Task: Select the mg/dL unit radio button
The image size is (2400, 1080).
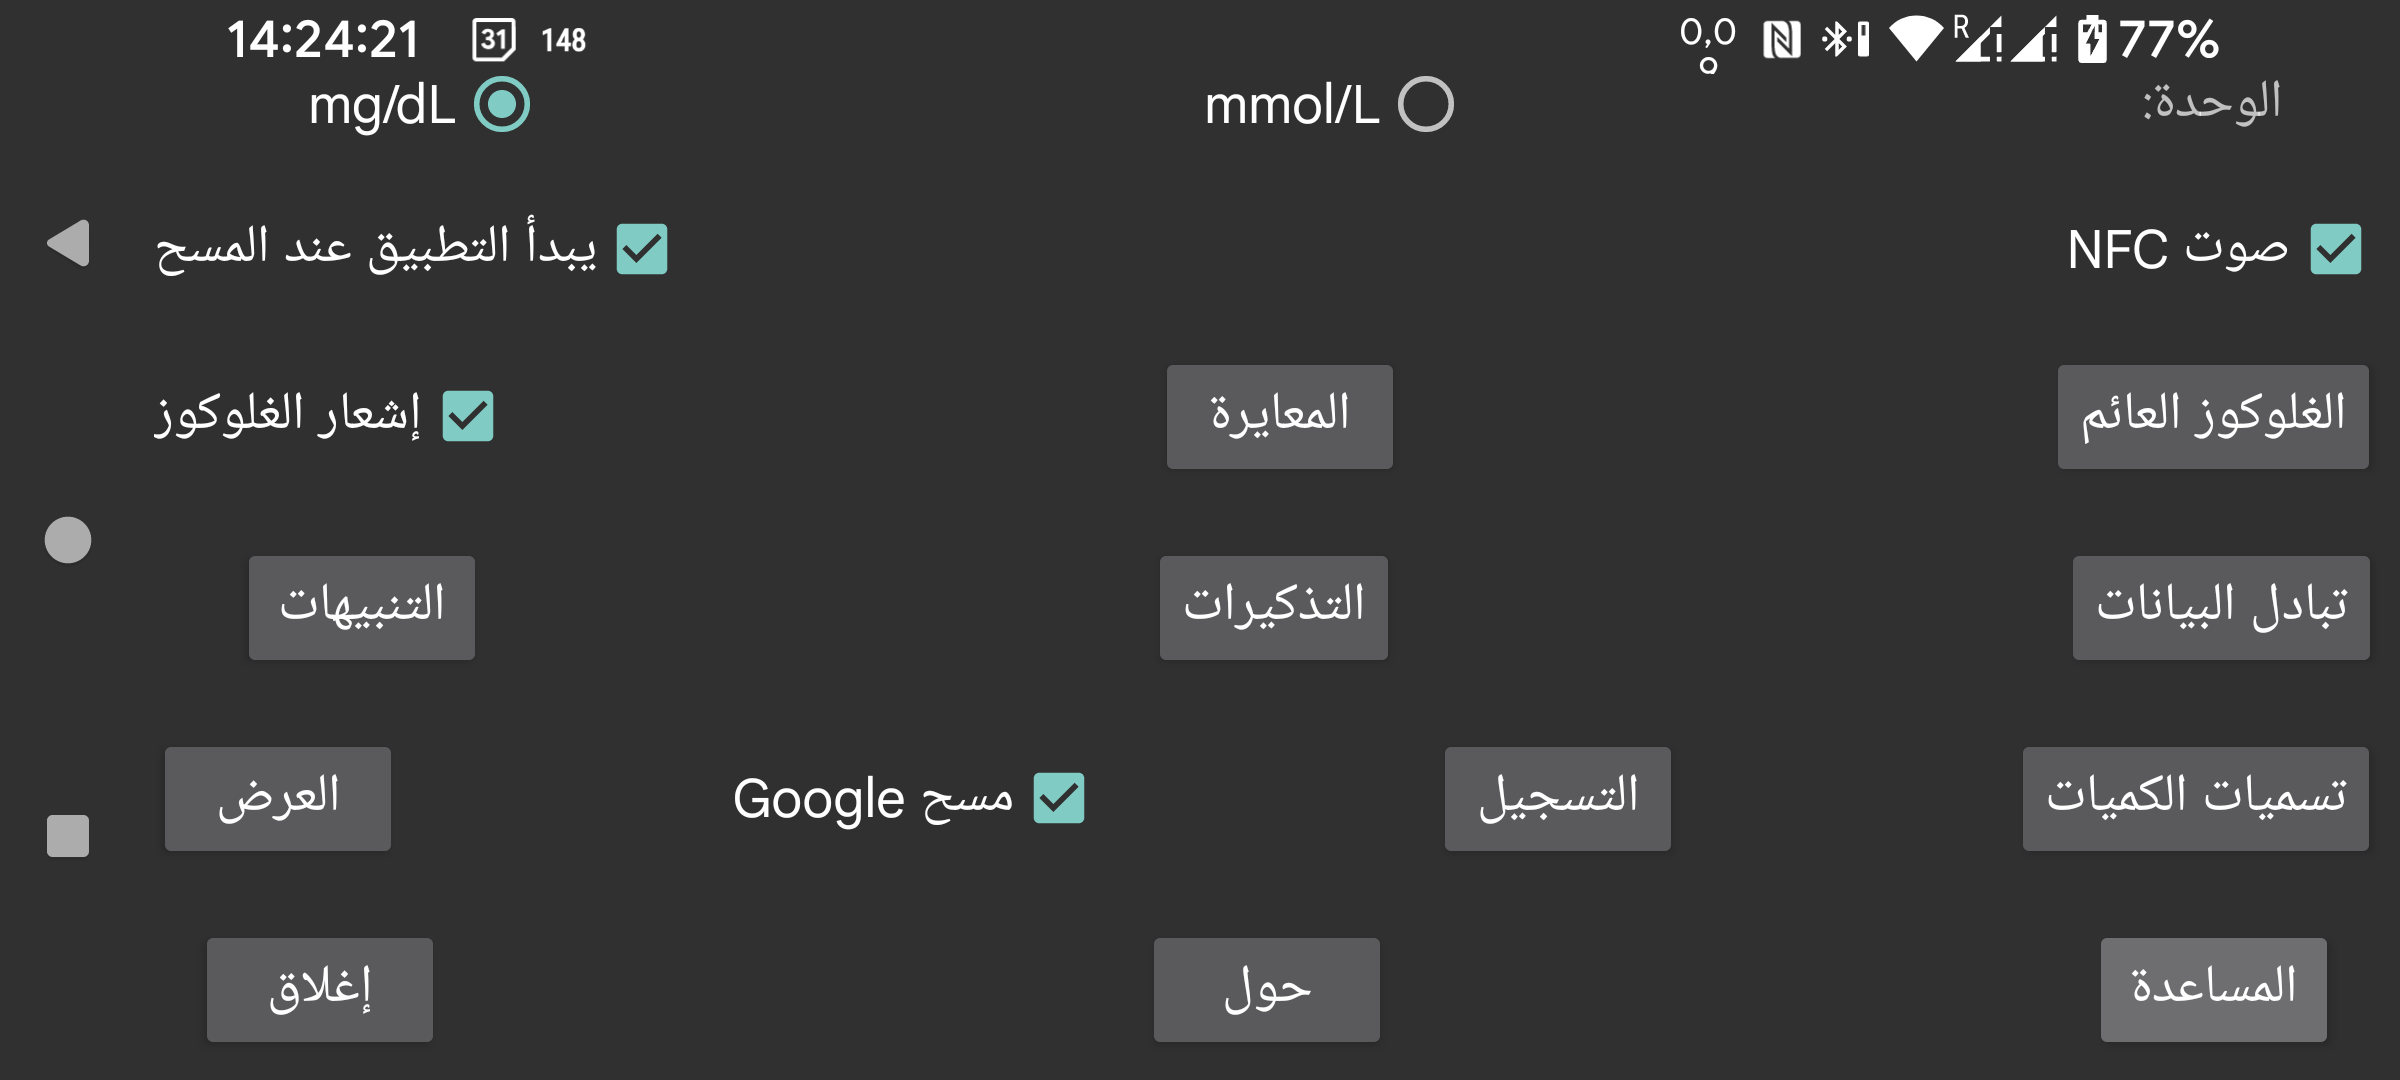Action: click(x=502, y=104)
